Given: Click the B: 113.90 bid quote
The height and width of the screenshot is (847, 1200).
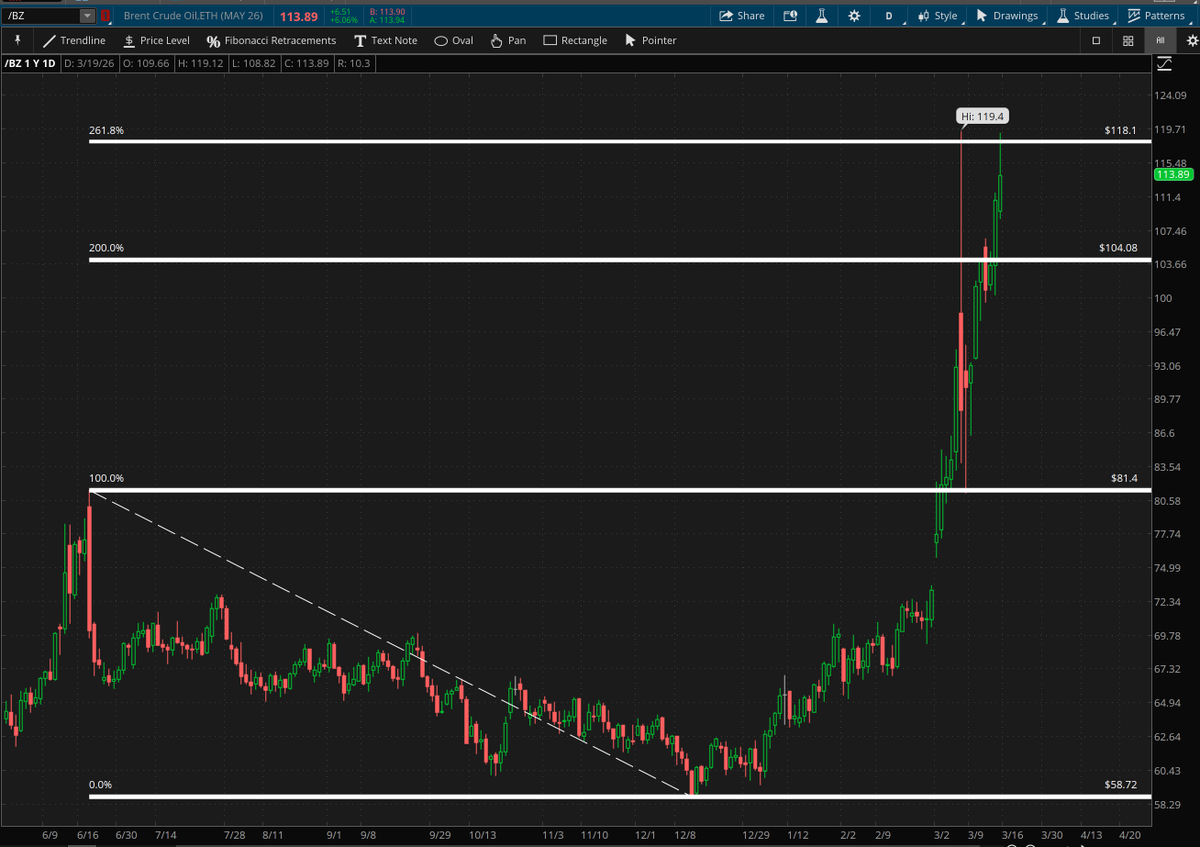Looking at the screenshot, I should (387, 11).
